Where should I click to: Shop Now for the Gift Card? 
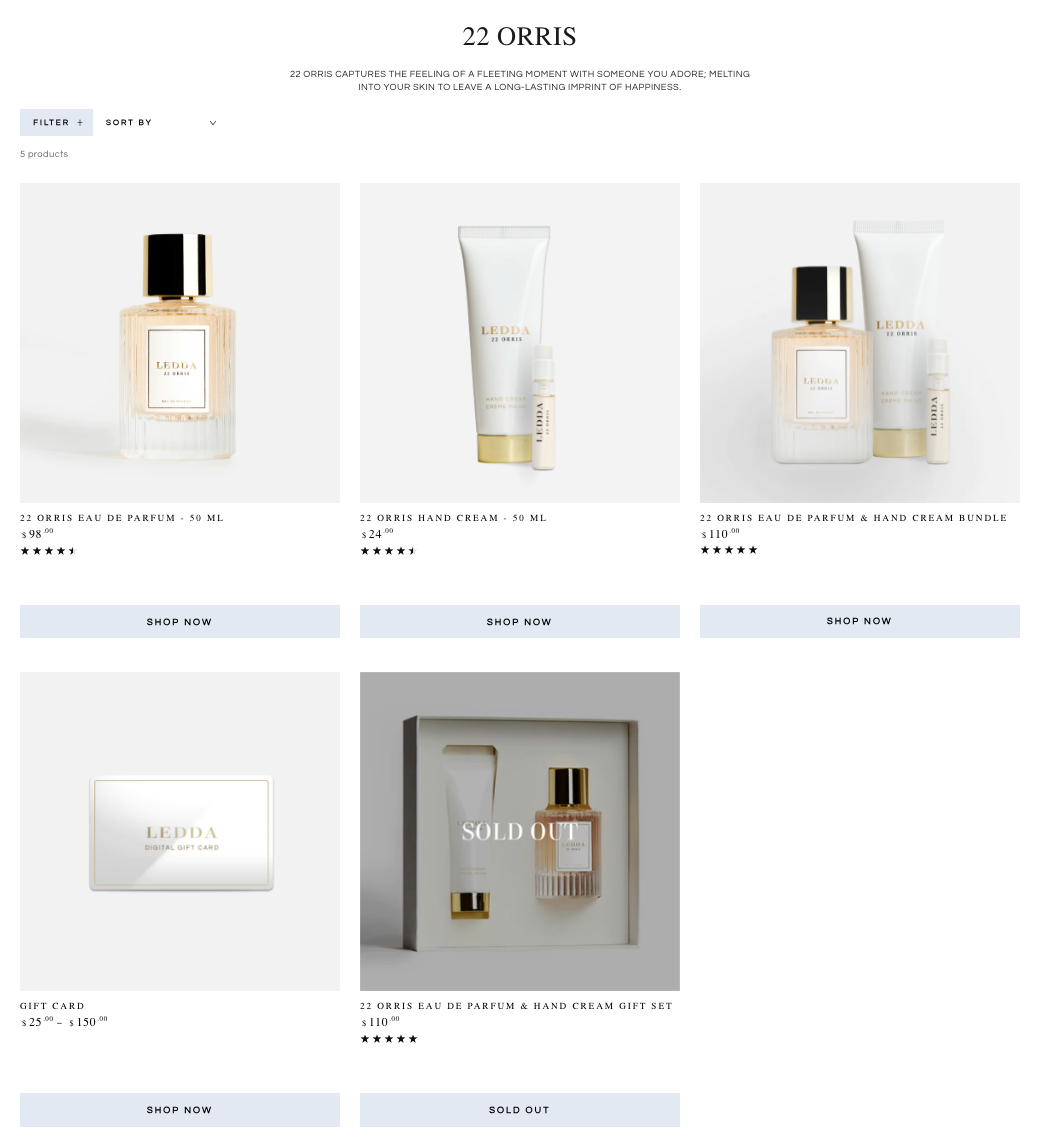tap(179, 1110)
